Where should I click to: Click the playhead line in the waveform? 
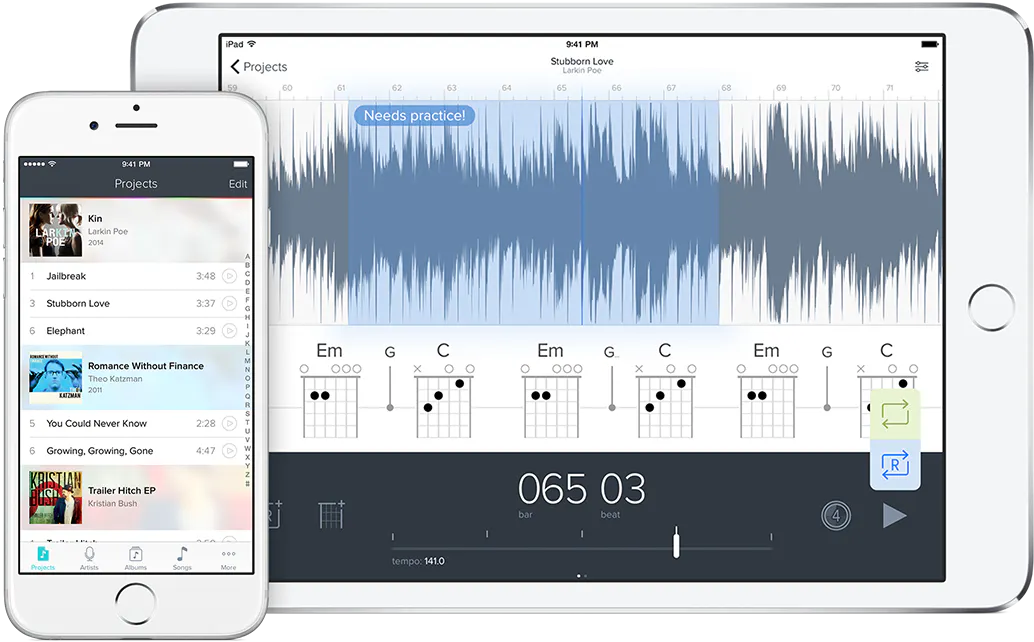(582, 211)
